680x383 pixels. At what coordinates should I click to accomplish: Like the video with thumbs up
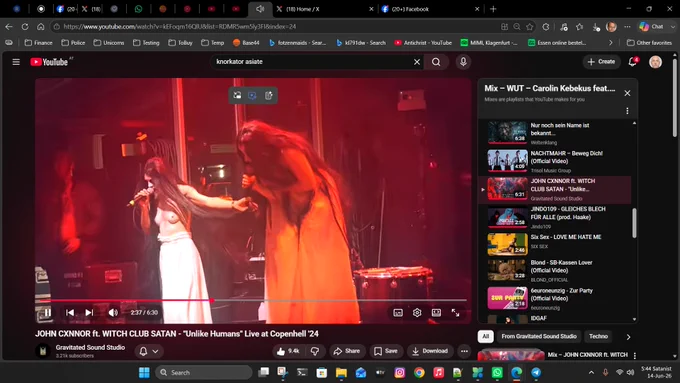[x=289, y=351]
